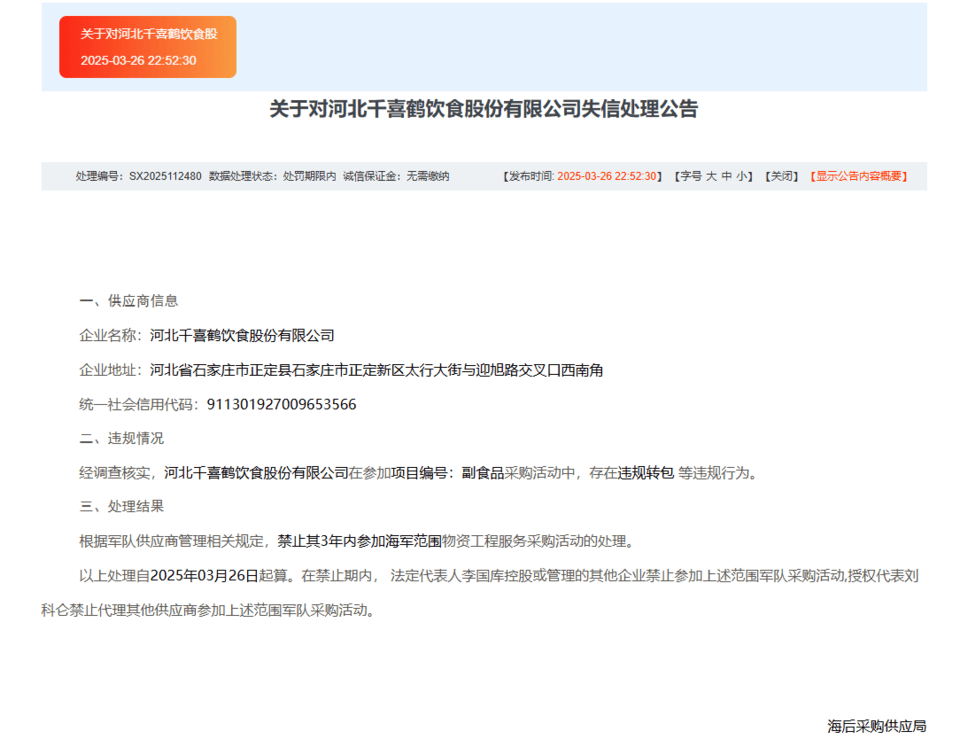Select the orange announcement card about 河北千喜鹤饮食股
Screen dimensions: 960x747
click(147, 46)
